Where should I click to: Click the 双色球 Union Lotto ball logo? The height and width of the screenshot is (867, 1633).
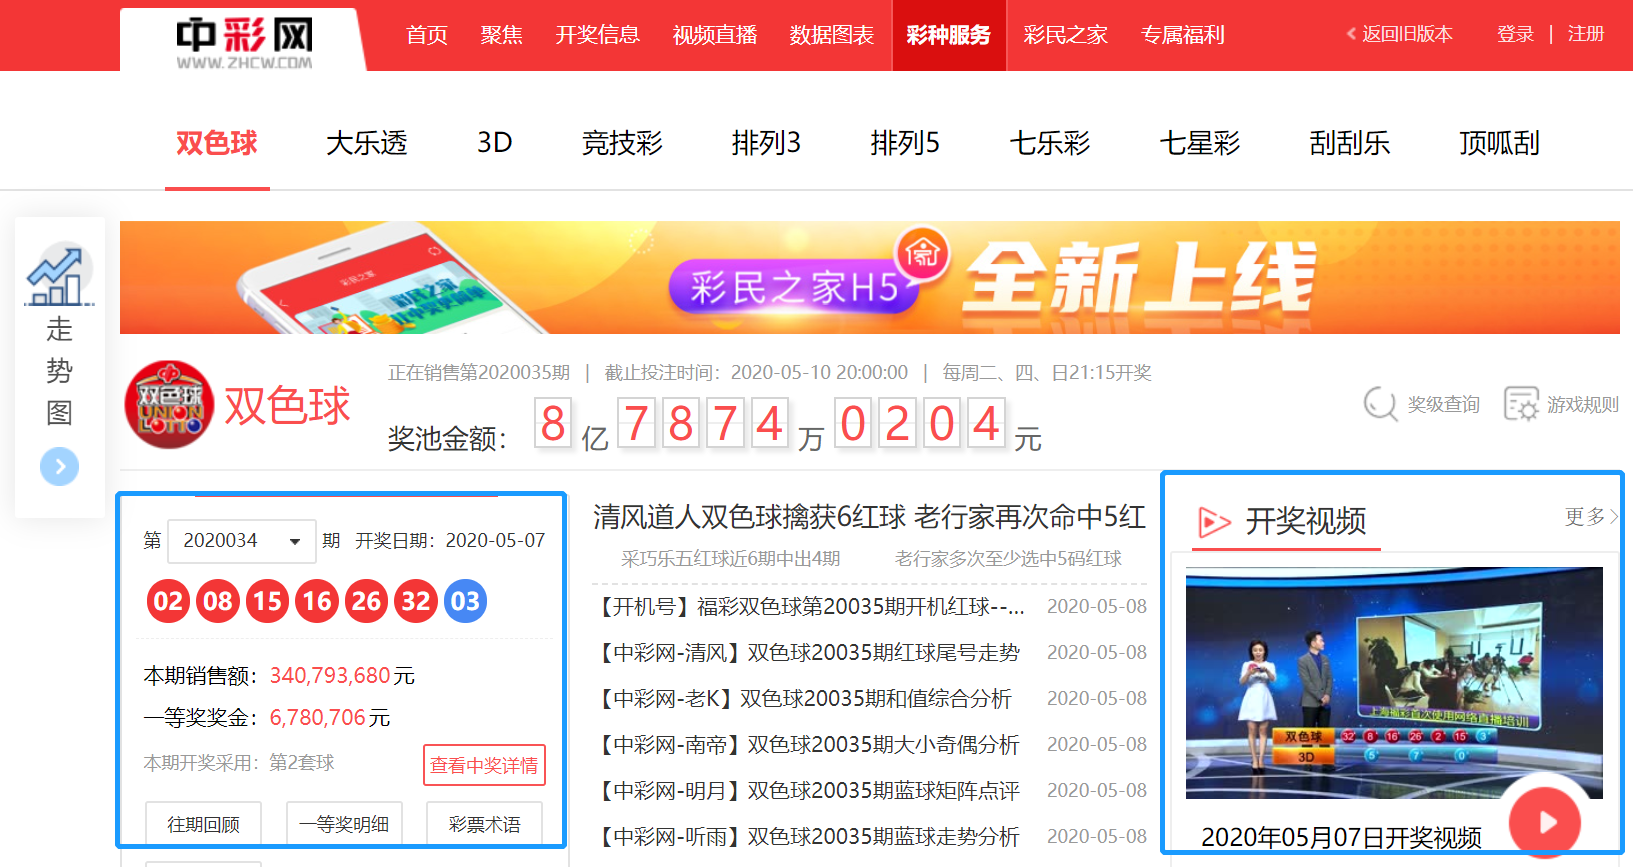click(169, 405)
